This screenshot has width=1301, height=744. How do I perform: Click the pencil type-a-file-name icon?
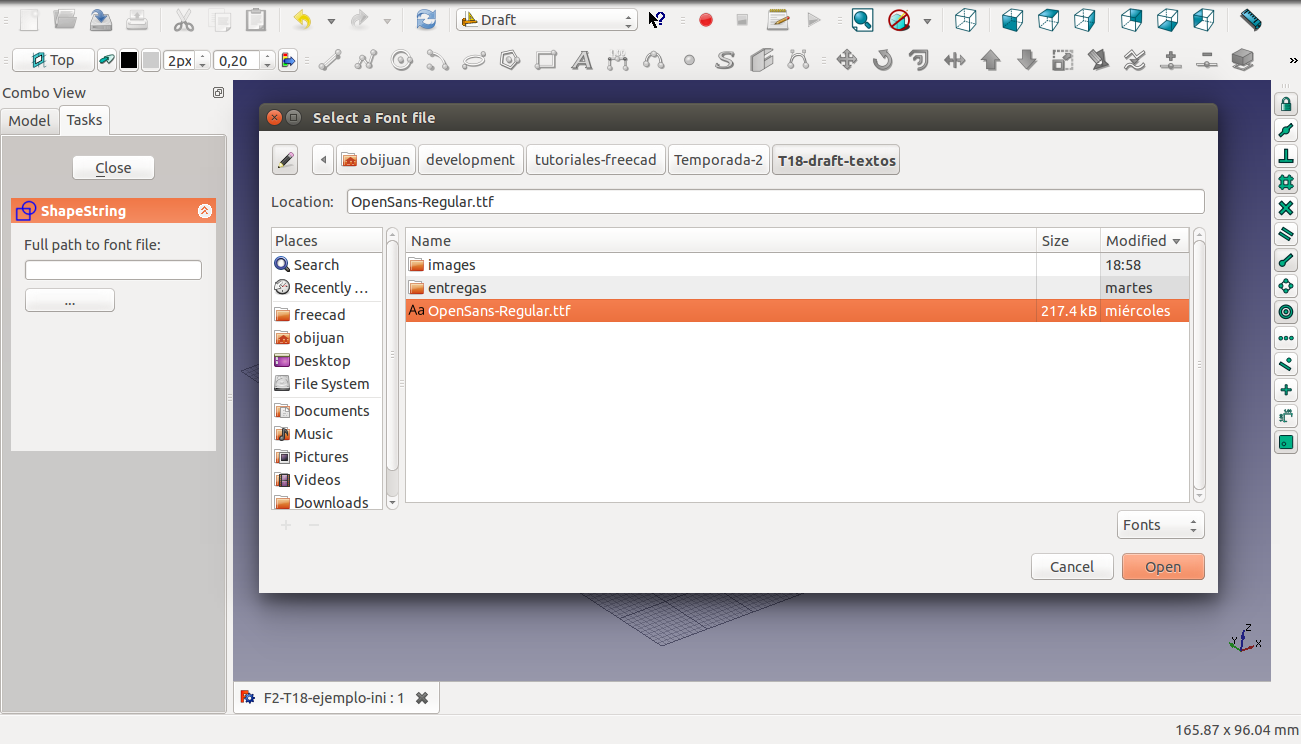(x=285, y=160)
